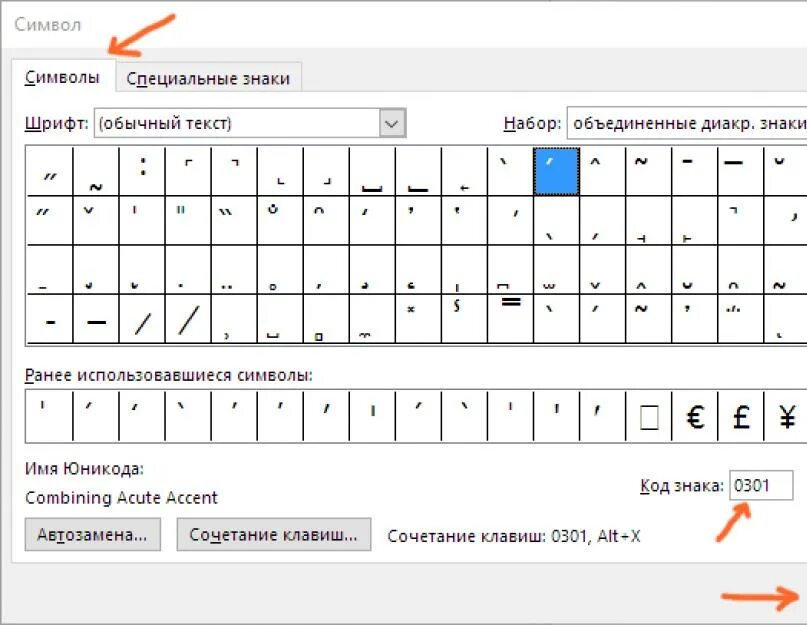807x625 pixels.
Task: Choose the double grave accent symbol in the second row
Action: [234, 220]
